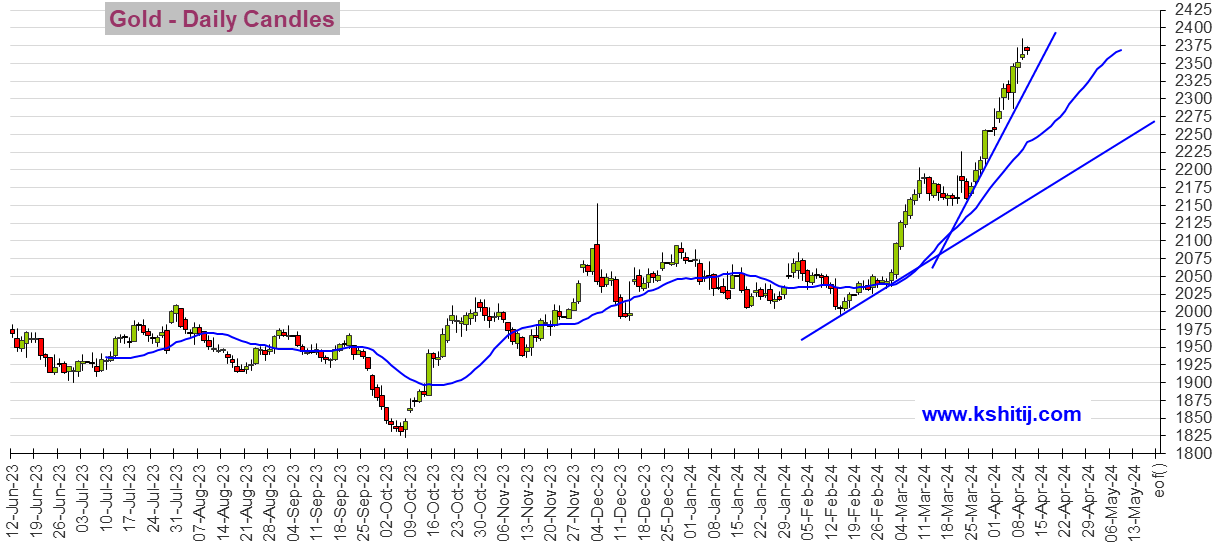Select the 09-Oct-23 date on x-axis
The width and height of the screenshot is (1215, 547).
[407, 491]
